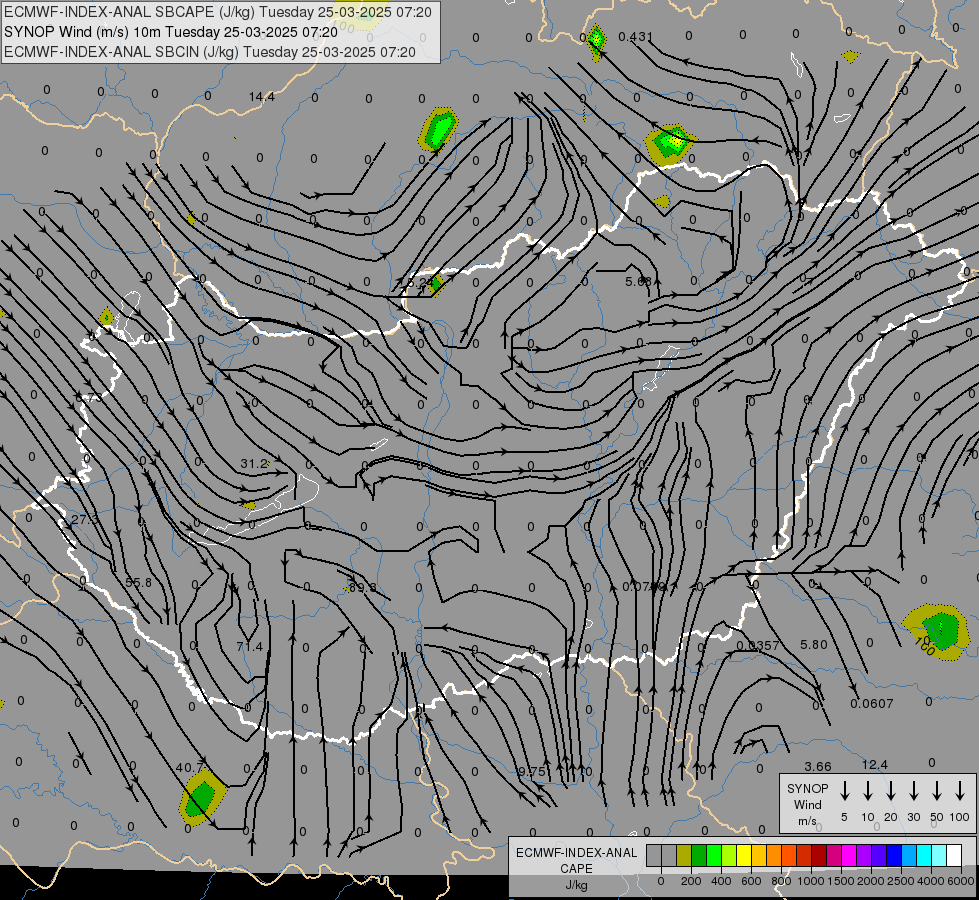Click the 12.4 value above wind legend
This screenshot has width=979, height=900.
point(874,764)
